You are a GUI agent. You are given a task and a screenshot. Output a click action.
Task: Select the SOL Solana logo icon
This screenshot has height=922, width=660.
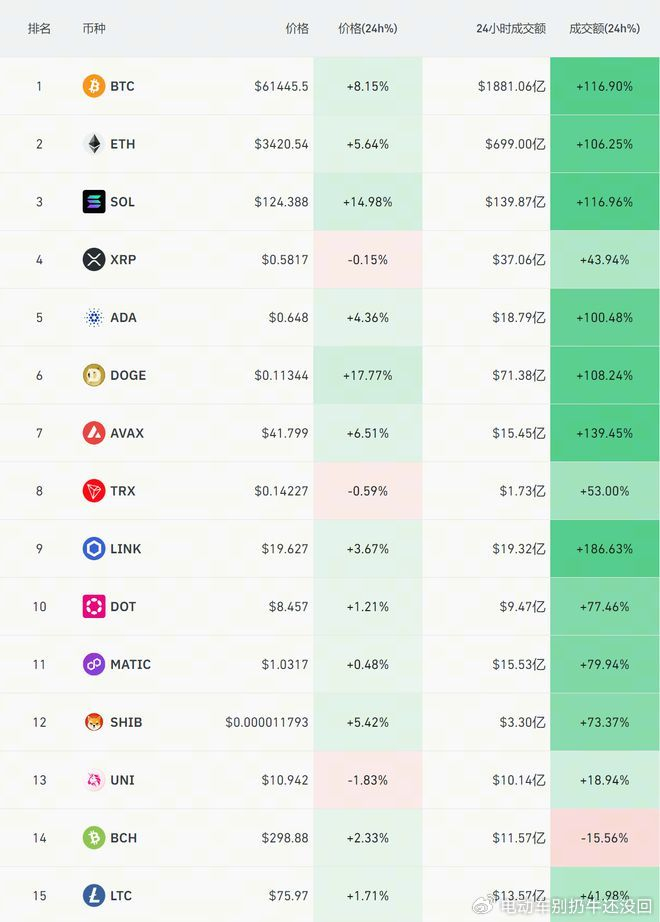[94, 202]
